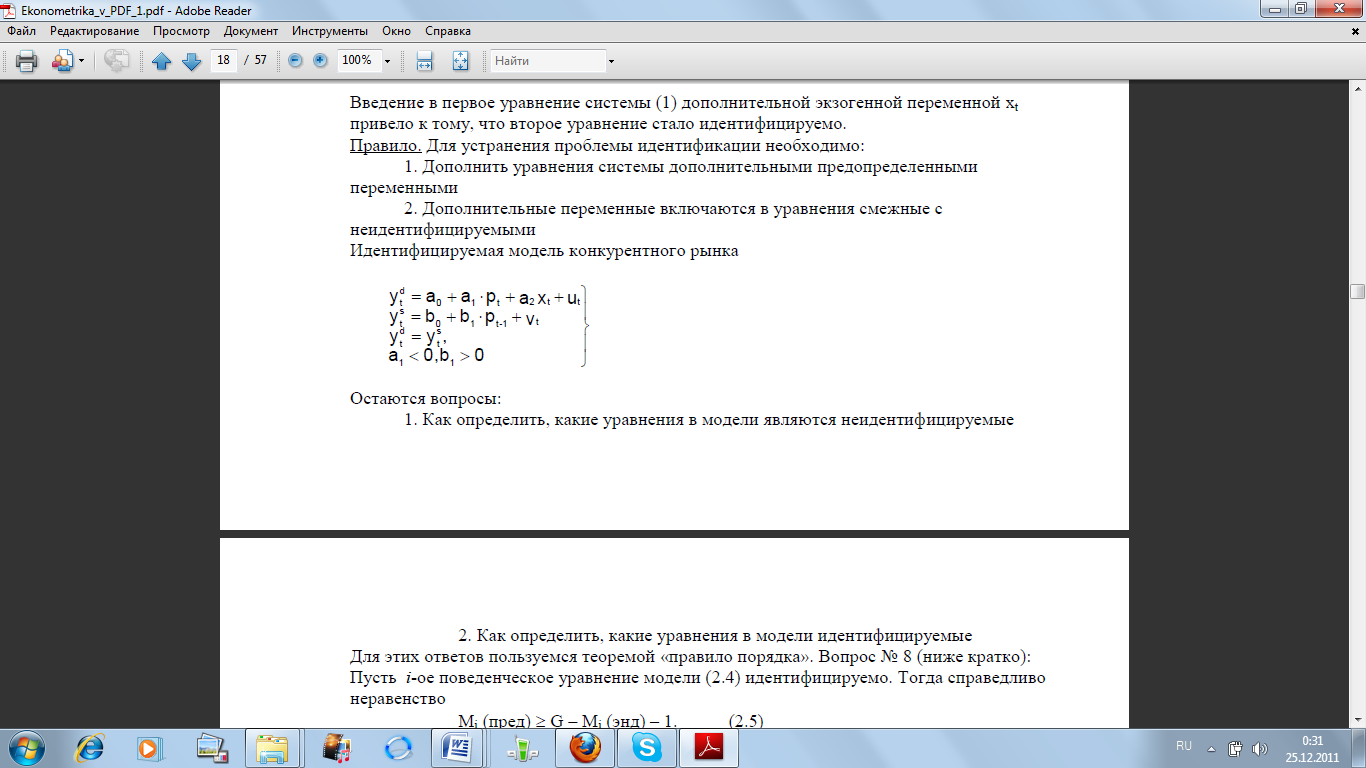Open the Окно menu
The width and height of the screenshot is (1366, 768).
(x=397, y=31)
